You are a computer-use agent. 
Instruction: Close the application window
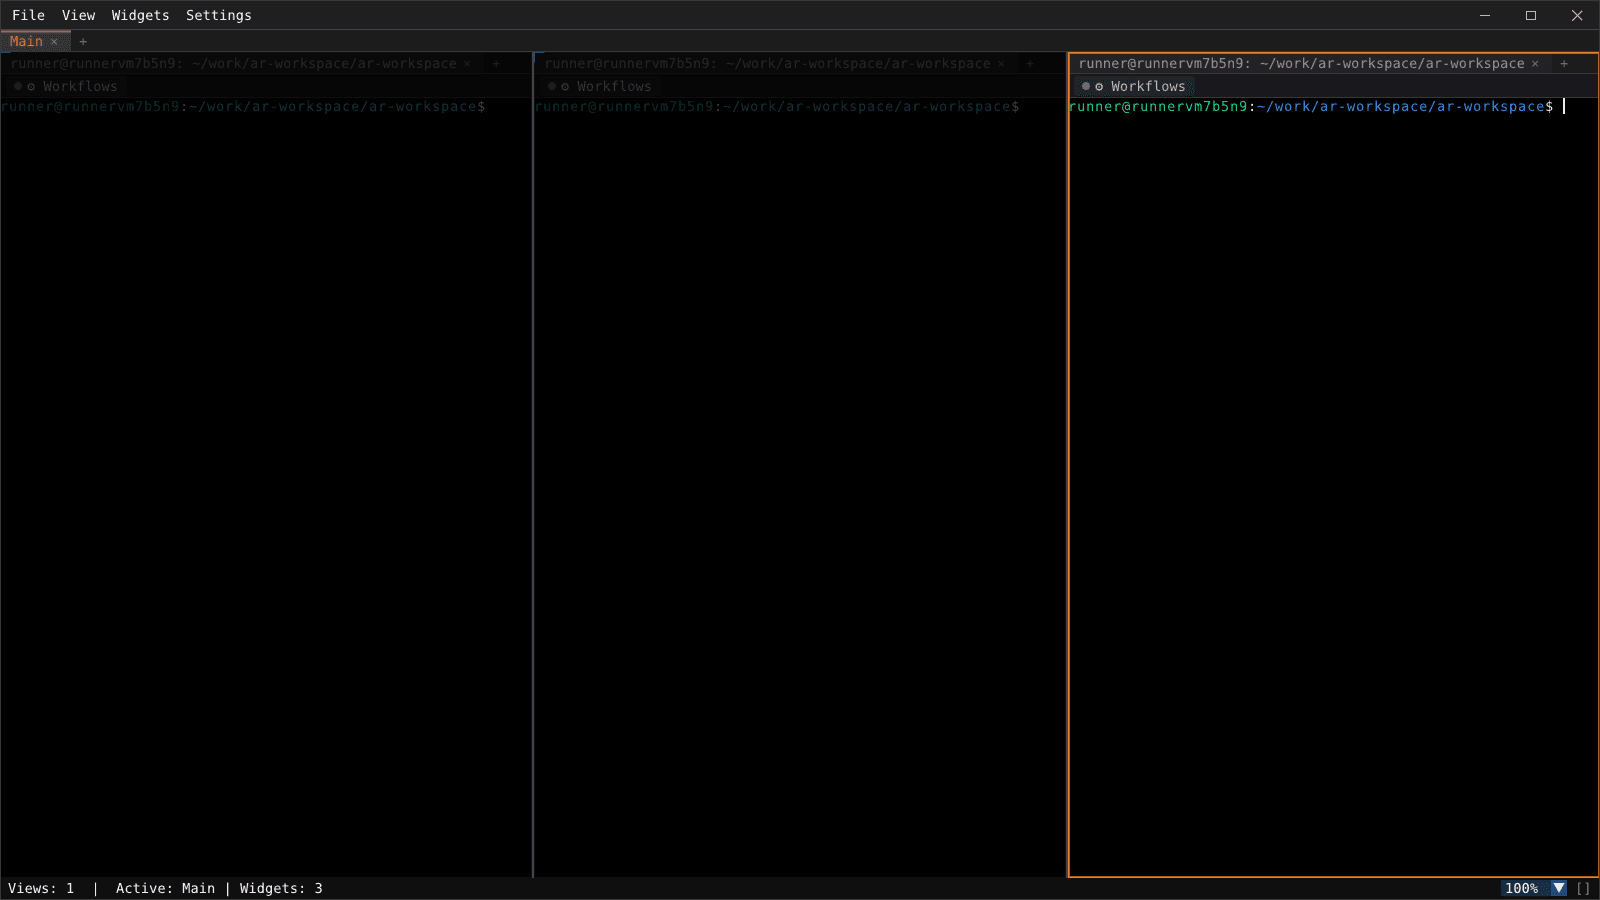pos(1577,15)
